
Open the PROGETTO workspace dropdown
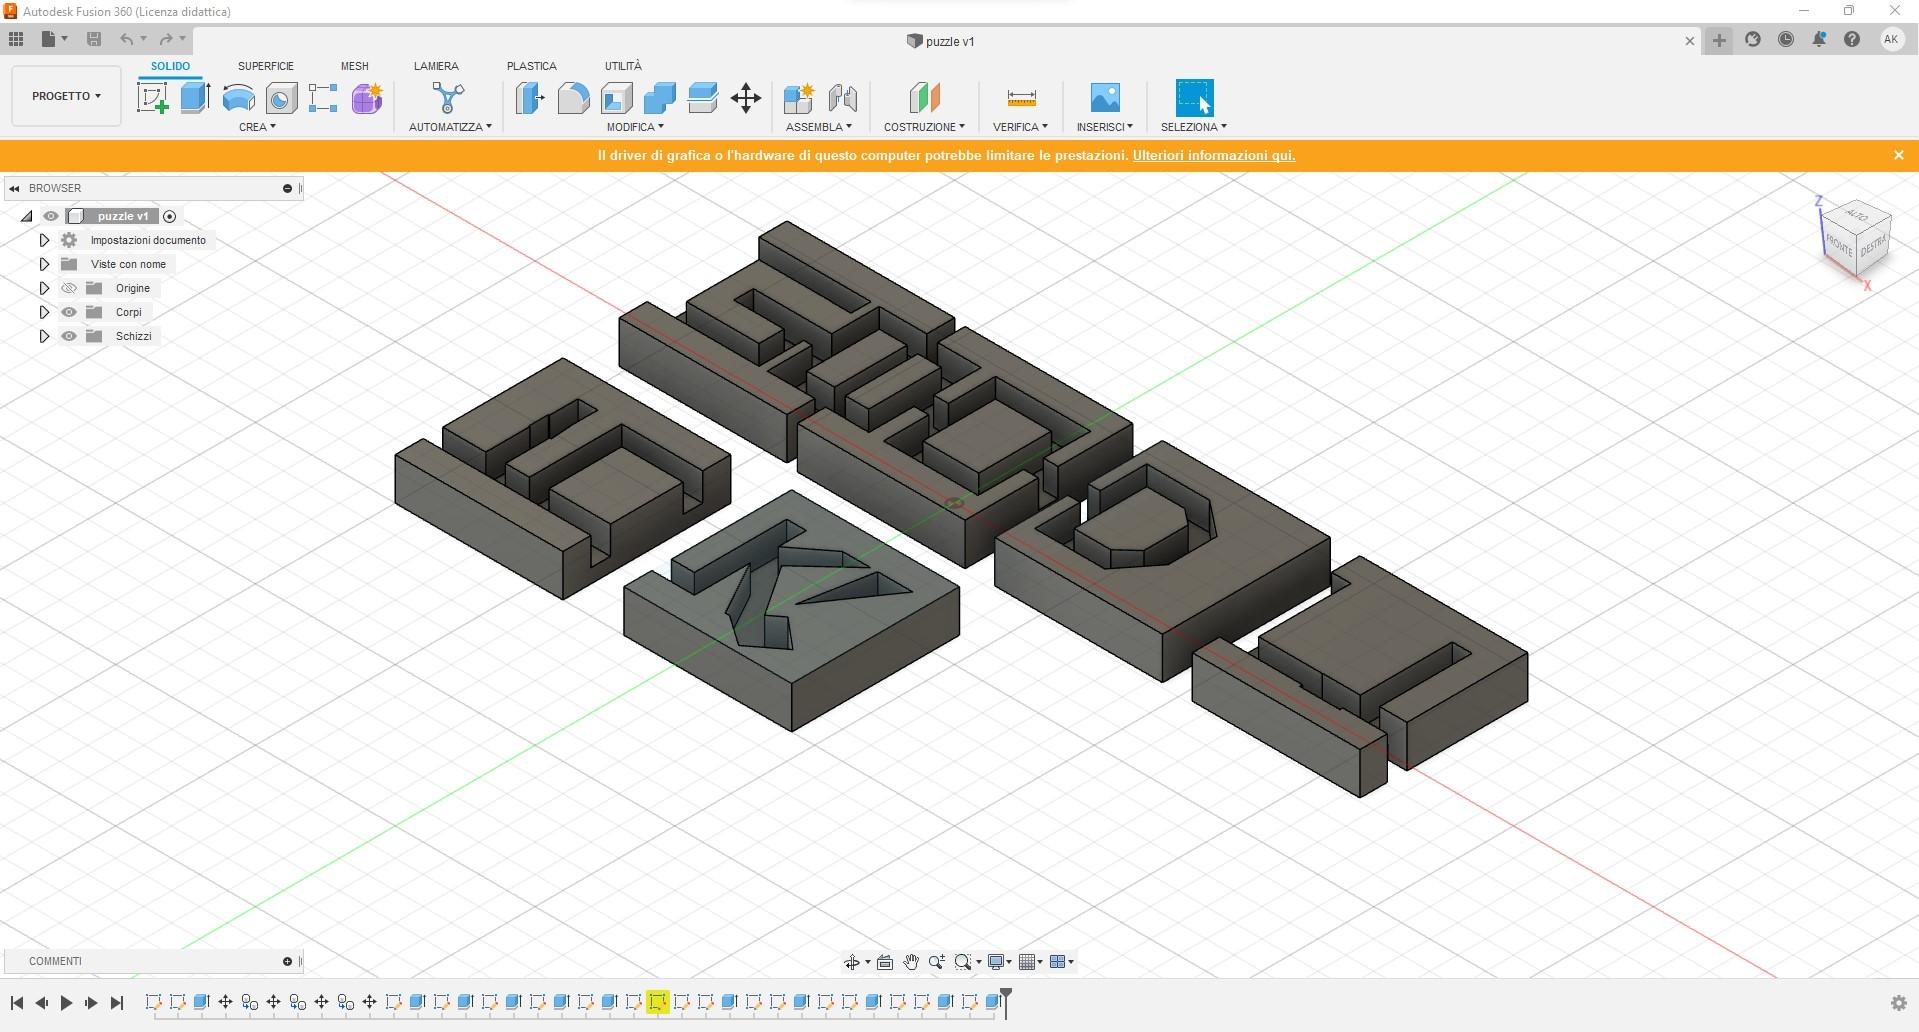pyautogui.click(x=66, y=96)
